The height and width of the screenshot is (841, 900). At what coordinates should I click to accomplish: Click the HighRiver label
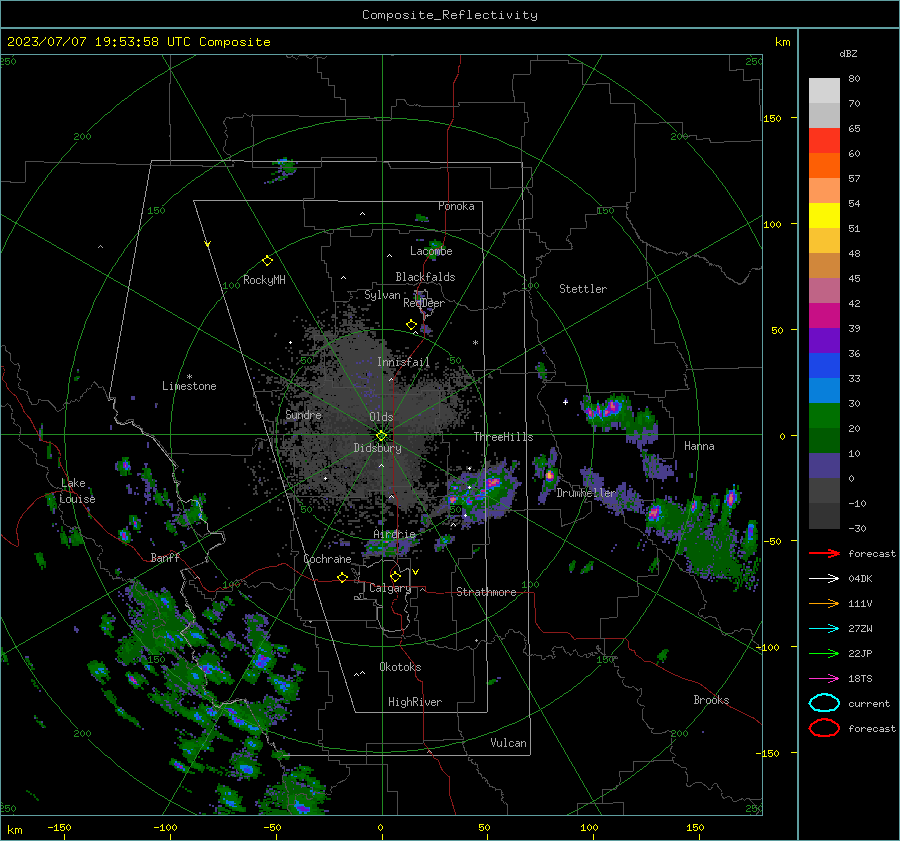415,702
